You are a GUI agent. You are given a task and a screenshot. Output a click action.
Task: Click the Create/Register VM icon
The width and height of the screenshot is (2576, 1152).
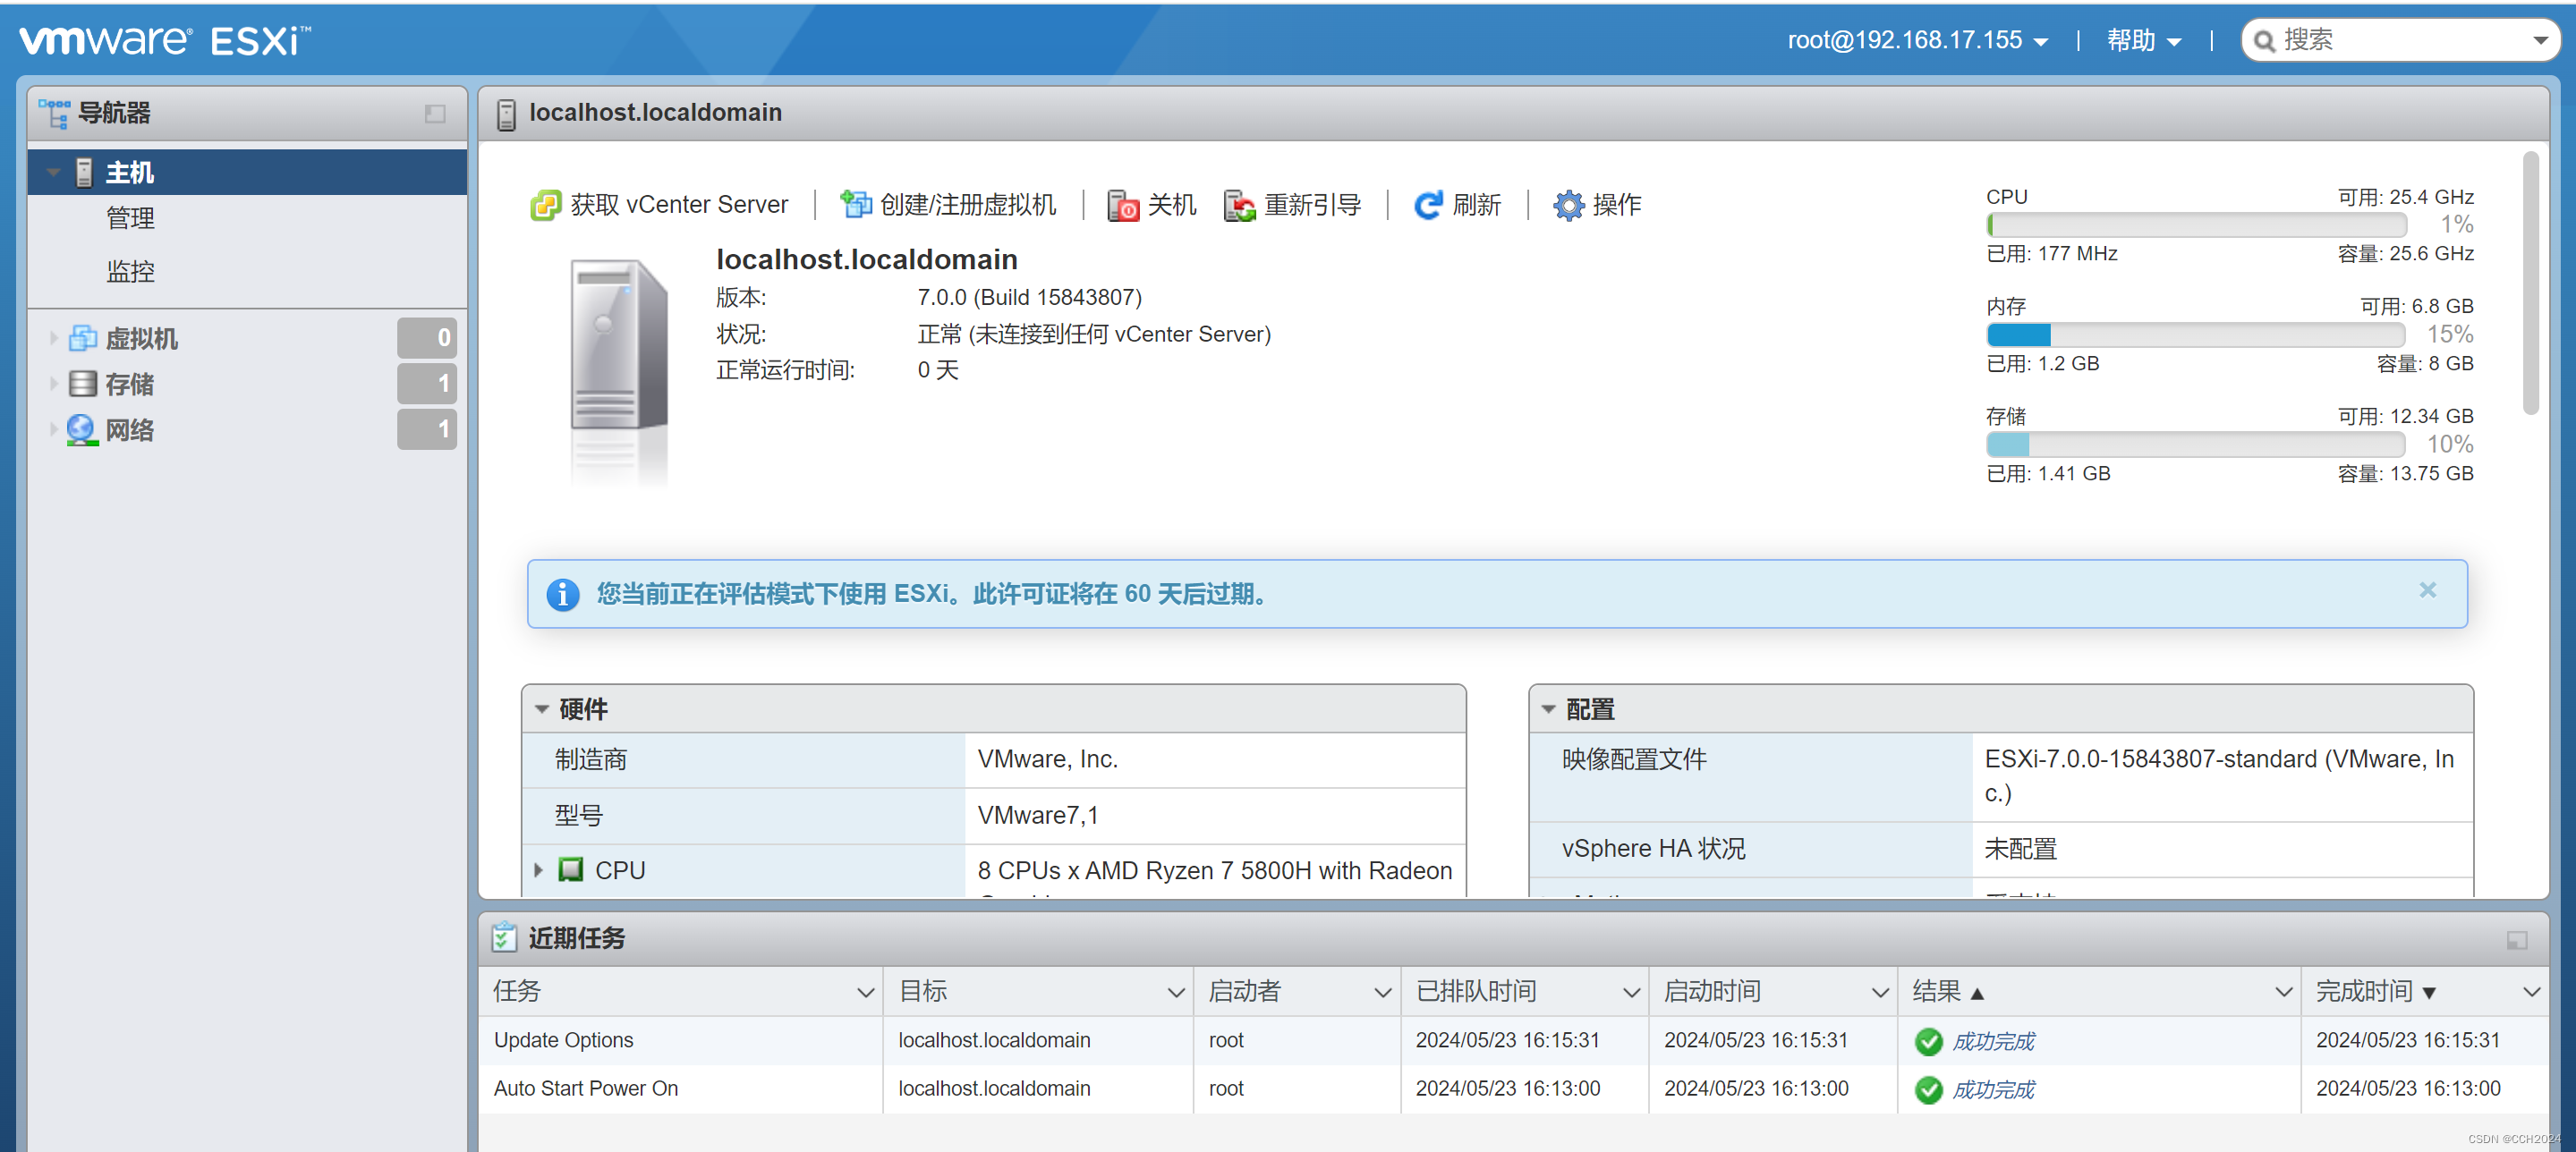pos(856,205)
